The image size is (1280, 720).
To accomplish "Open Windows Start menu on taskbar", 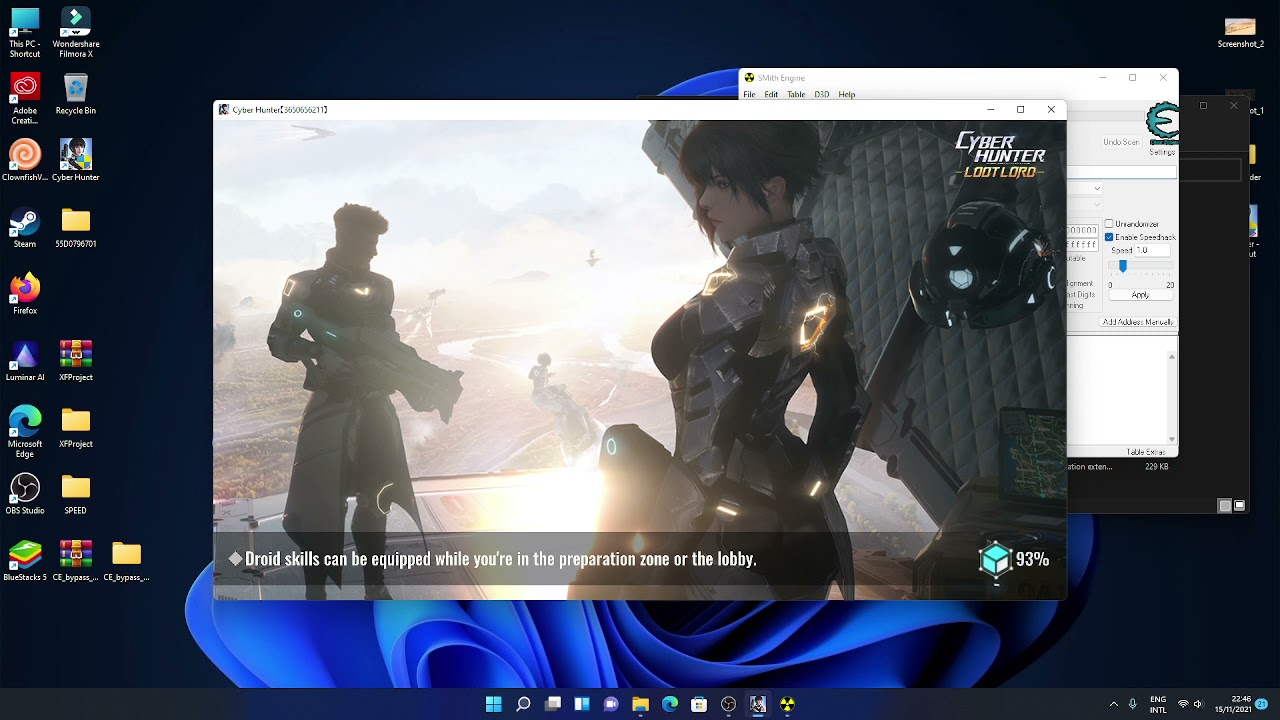I will point(493,704).
